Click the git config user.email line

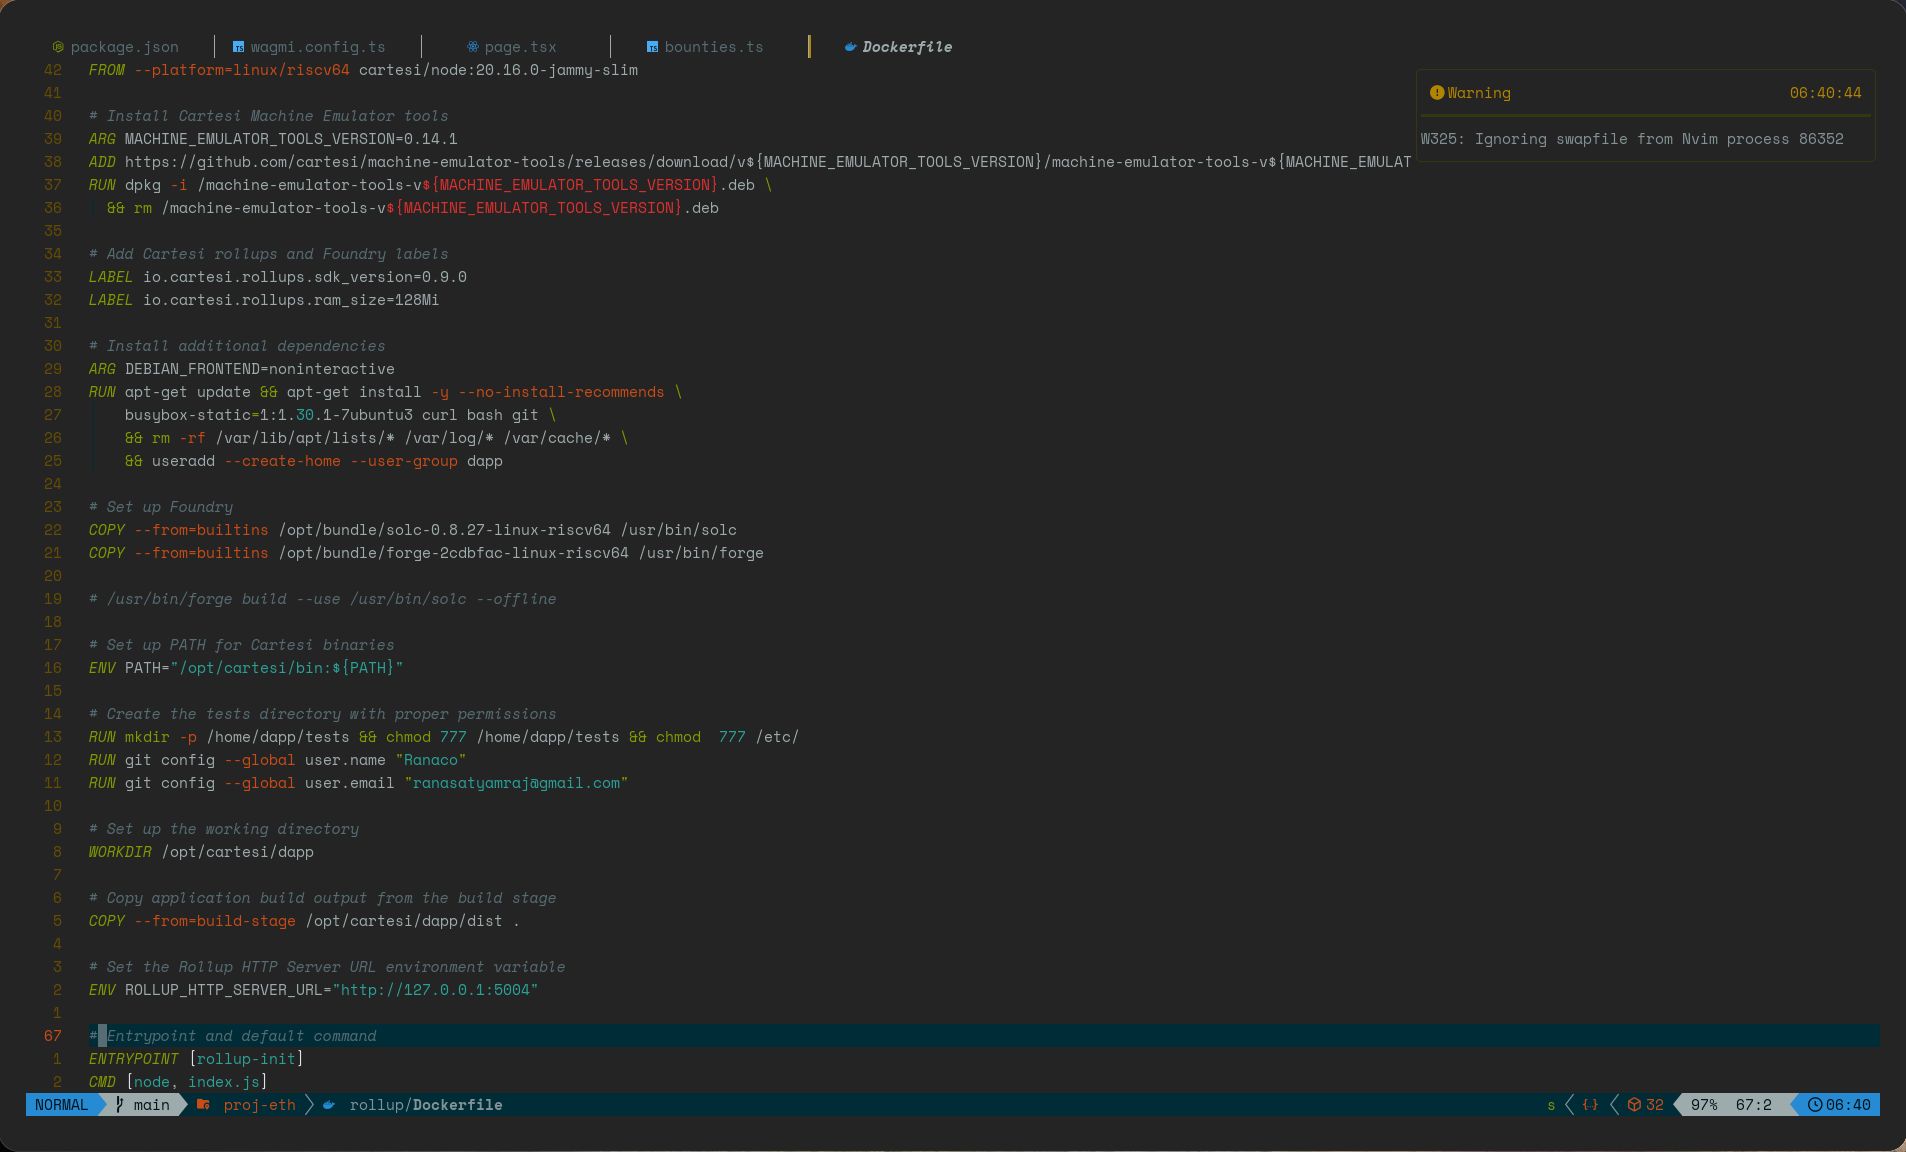[x=358, y=783]
